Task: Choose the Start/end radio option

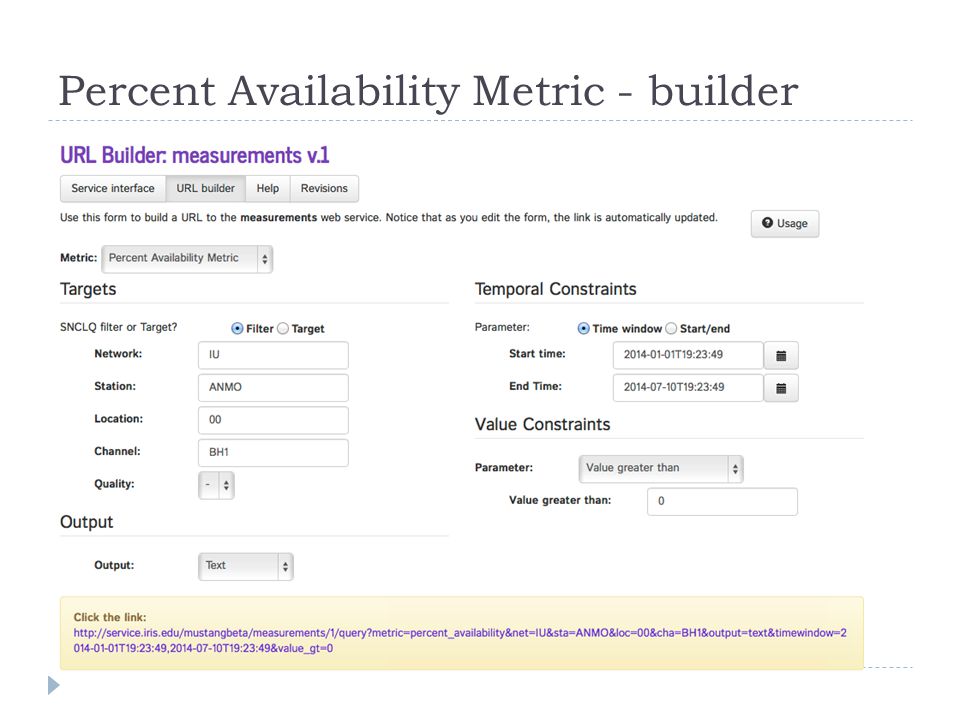Action: [x=671, y=329]
